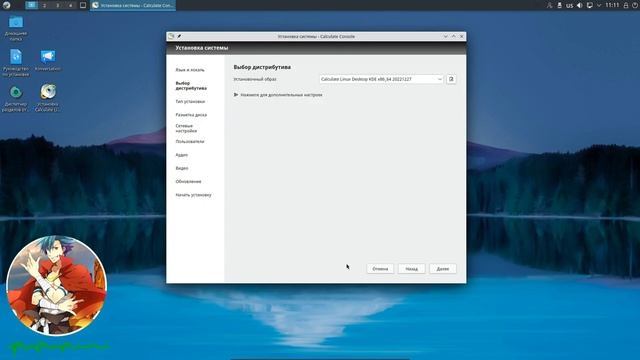Expand Нажмите для дополнительных настроек section
640x360 pixels.
(278, 95)
